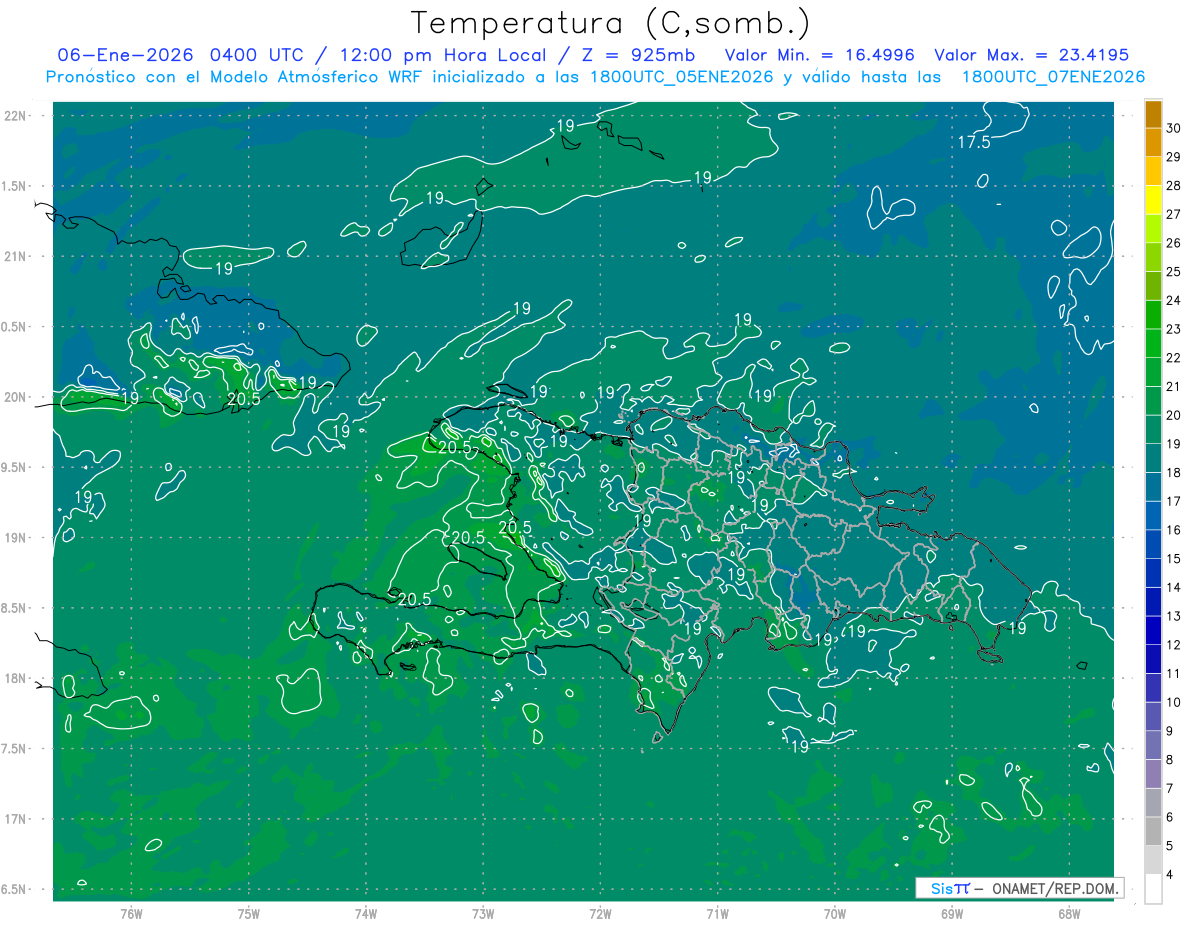Click the '69W' longitude axis label

(951, 913)
